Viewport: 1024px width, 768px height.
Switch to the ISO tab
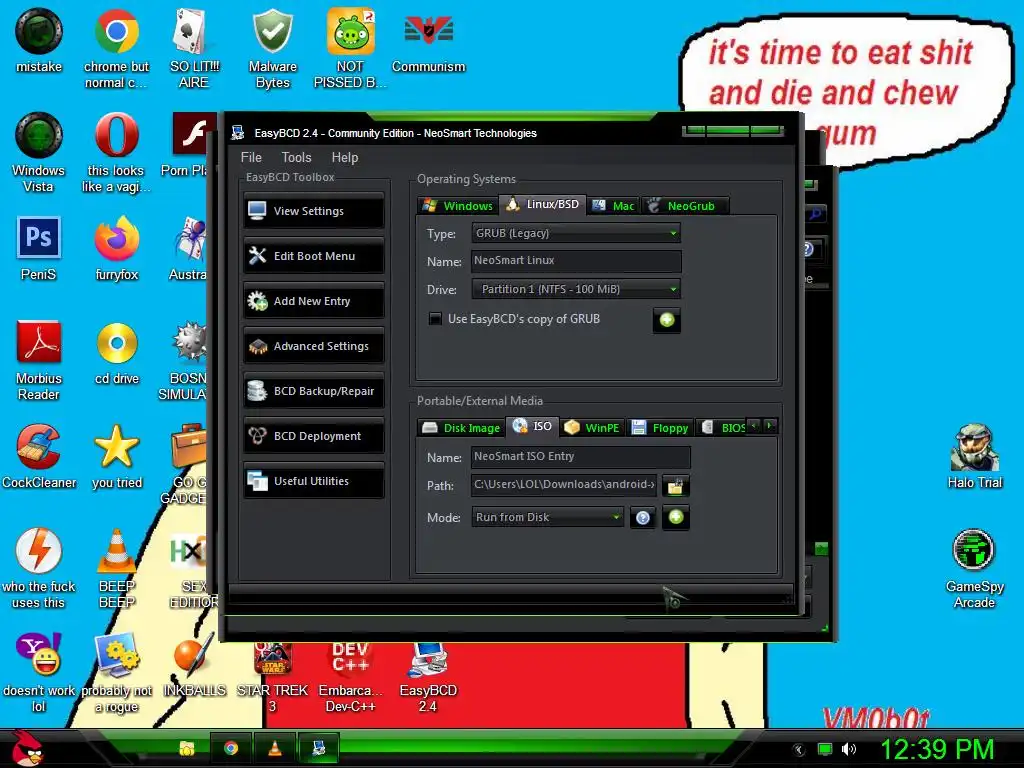pyautogui.click(x=533, y=426)
